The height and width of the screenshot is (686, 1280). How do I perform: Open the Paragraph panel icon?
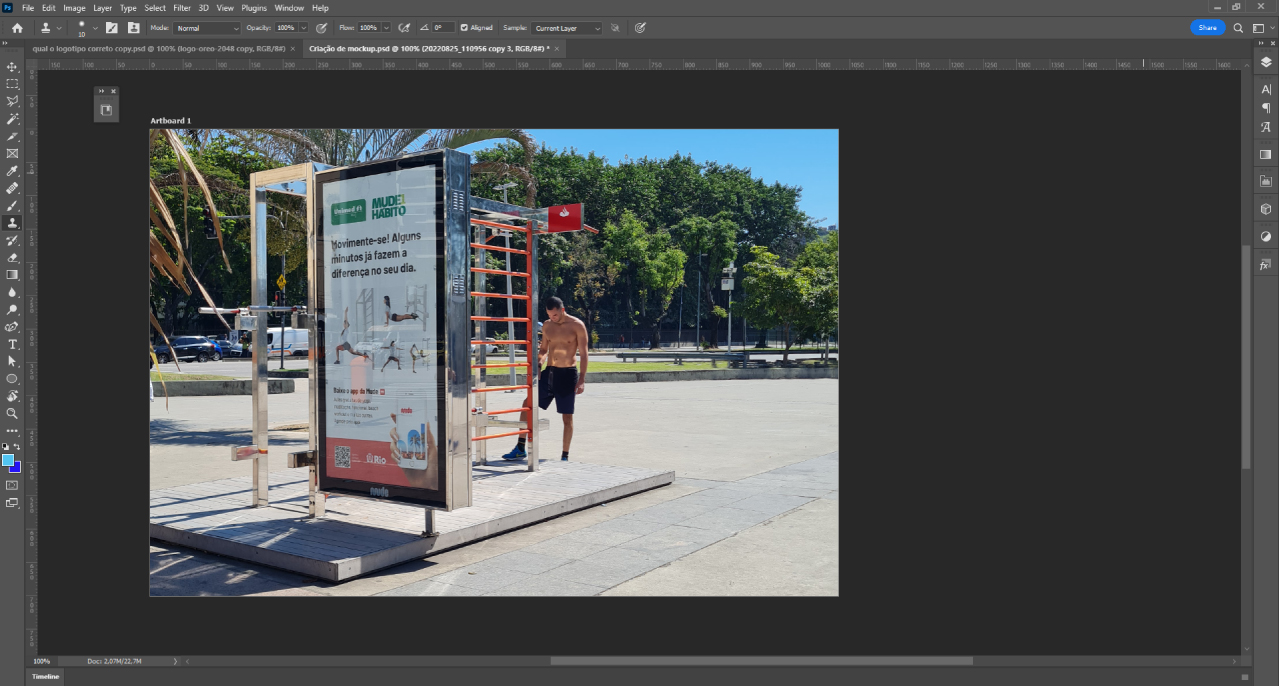1265,108
